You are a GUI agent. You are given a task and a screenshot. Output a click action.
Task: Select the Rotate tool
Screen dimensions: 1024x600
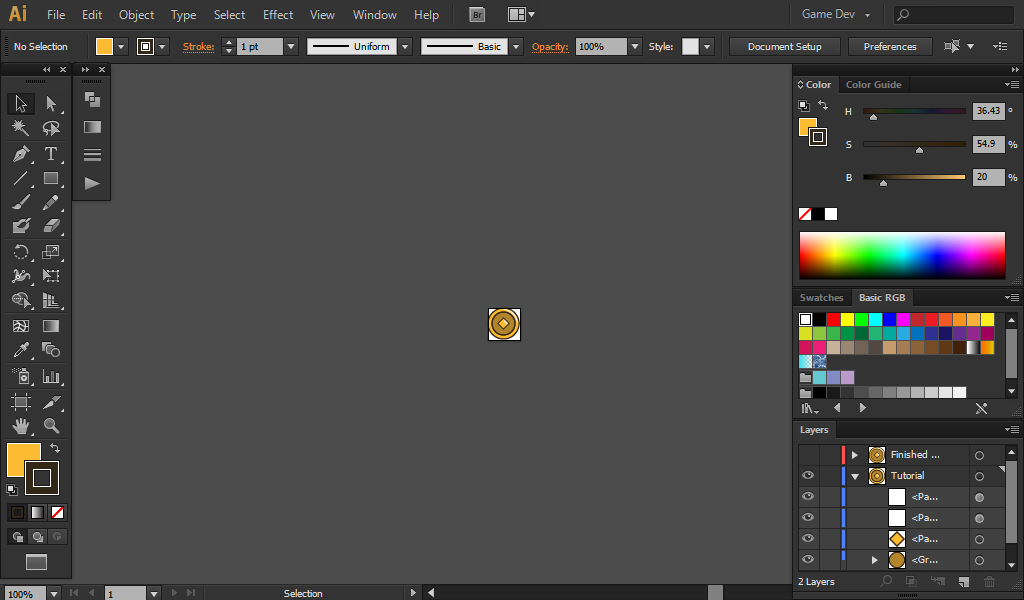click(x=21, y=252)
